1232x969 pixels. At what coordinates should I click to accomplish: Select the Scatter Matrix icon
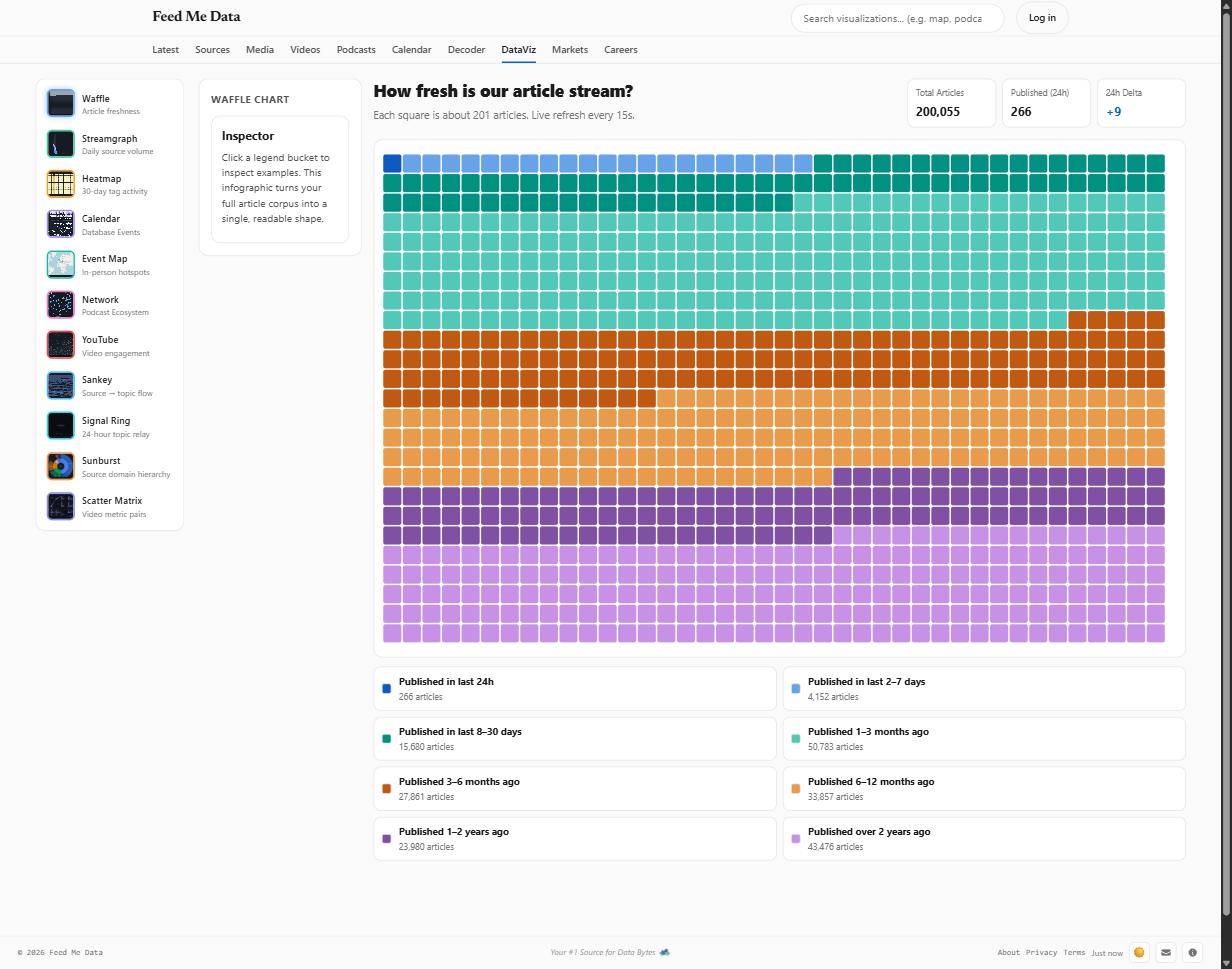coord(60,506)
